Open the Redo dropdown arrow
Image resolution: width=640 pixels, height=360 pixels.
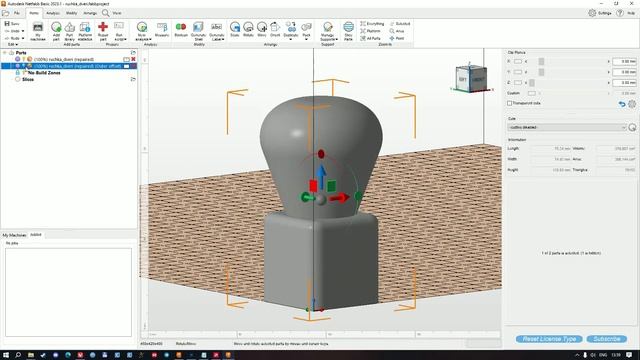tap(22, 38)
